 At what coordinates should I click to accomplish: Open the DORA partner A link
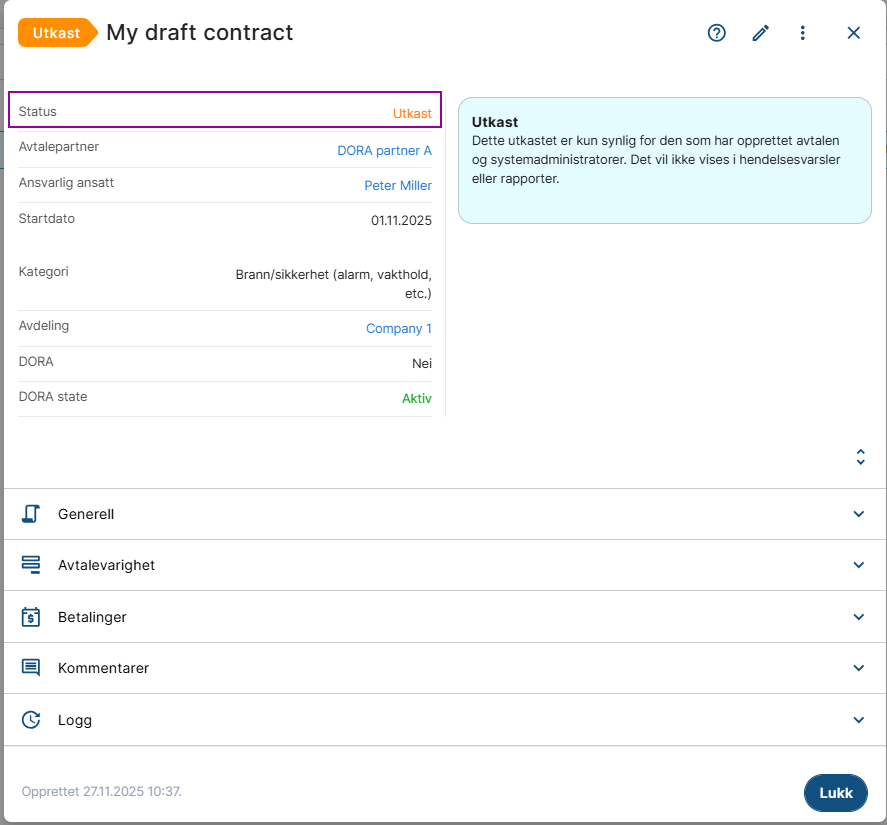tap(384, 151)
